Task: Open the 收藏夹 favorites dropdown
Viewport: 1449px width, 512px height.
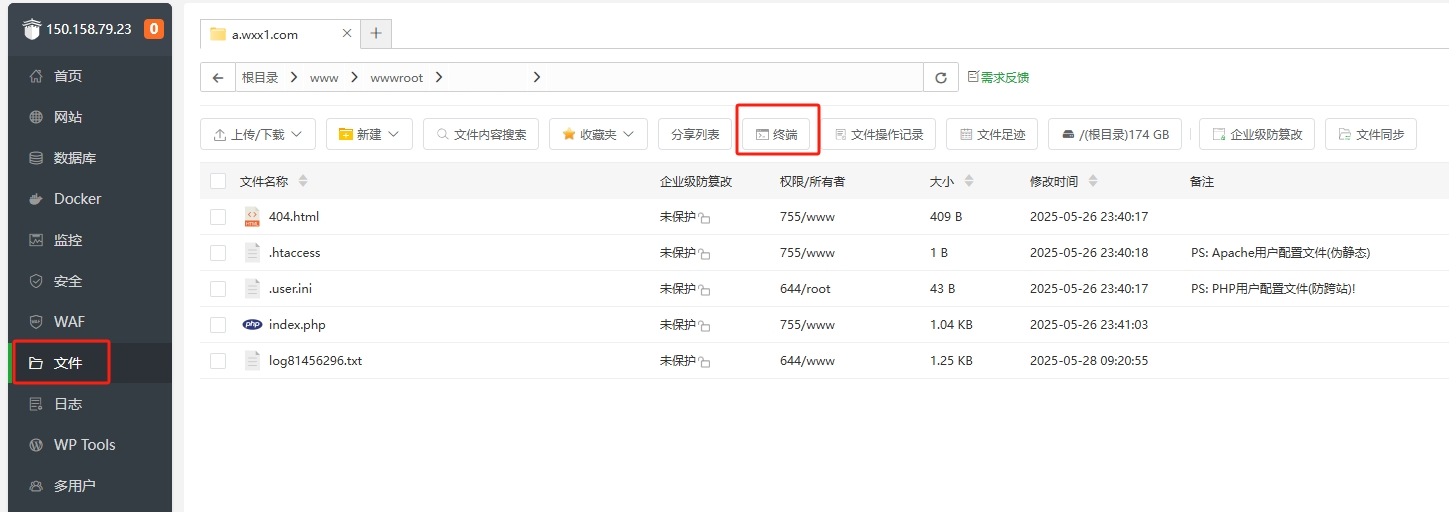Action: click(598, 135)
